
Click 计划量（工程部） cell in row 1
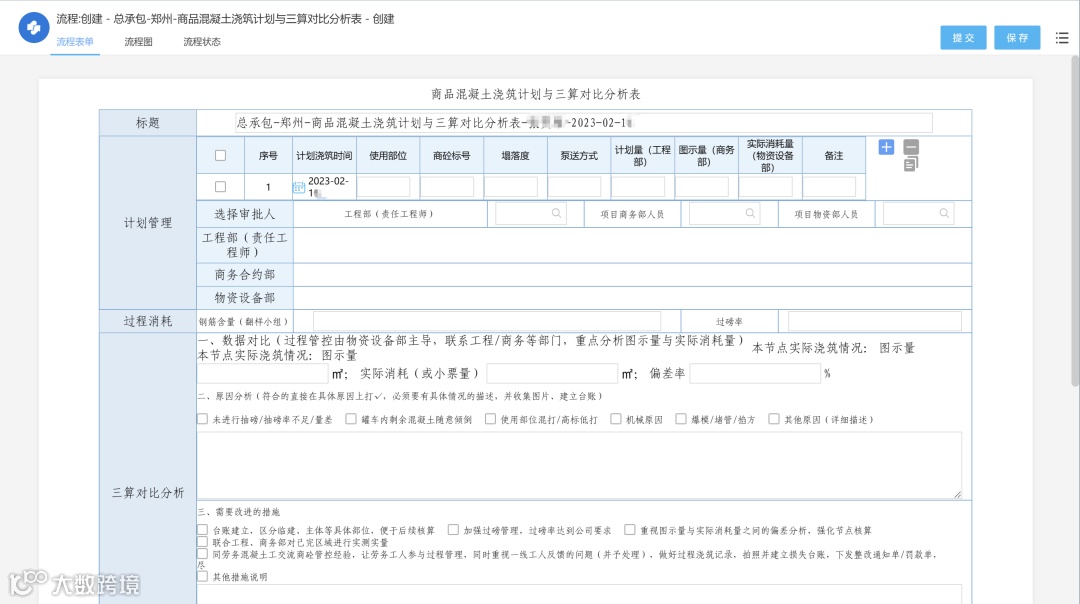pyautogui.click(x=638, y=187)
